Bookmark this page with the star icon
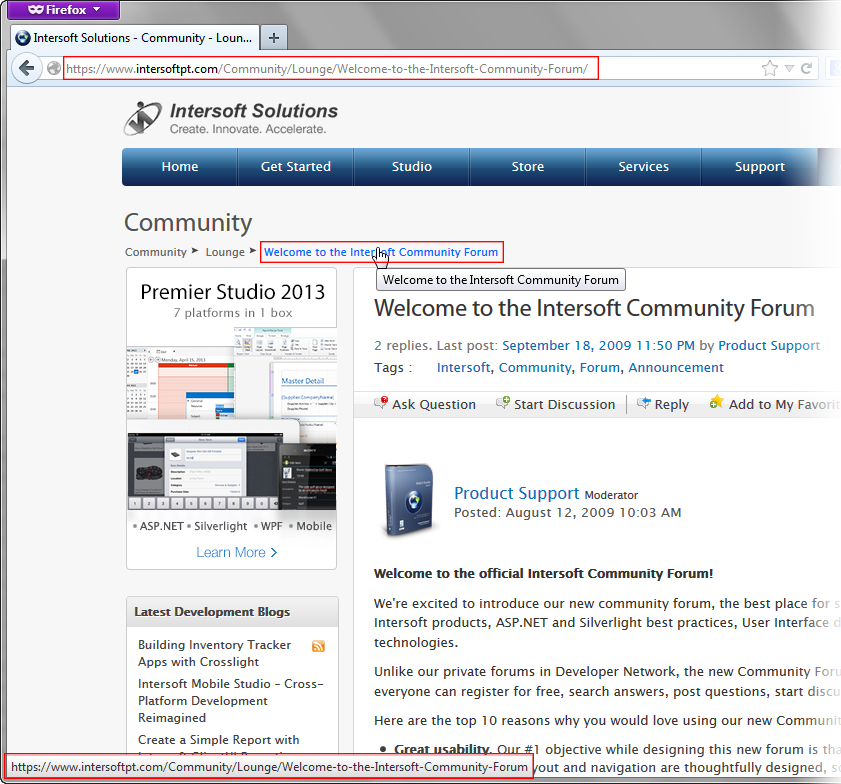This screenshot has height=784, width=841. (770, 68)
